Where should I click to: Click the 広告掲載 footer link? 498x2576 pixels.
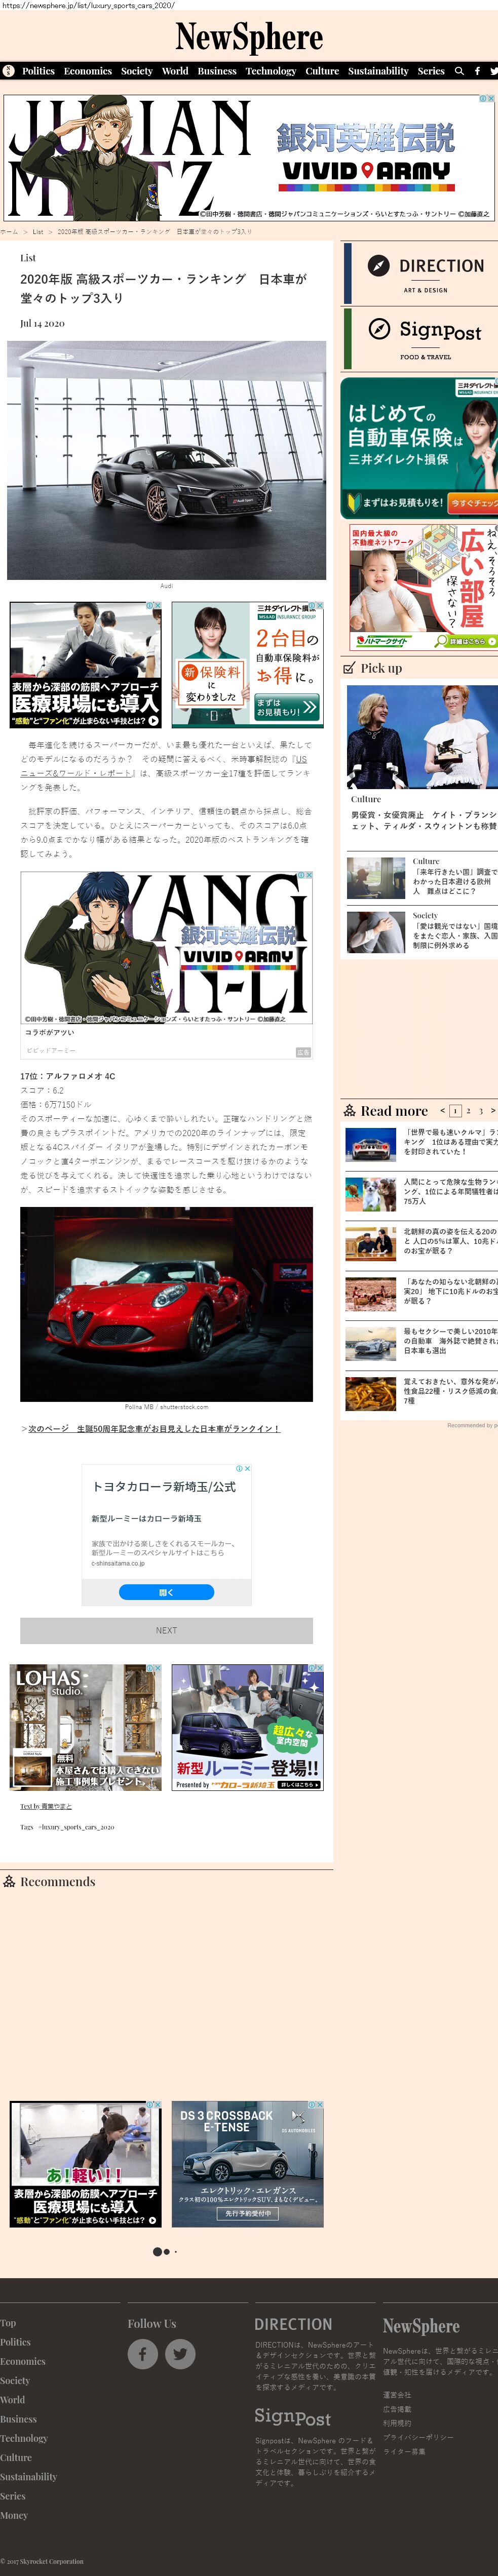coord(397,2409)
